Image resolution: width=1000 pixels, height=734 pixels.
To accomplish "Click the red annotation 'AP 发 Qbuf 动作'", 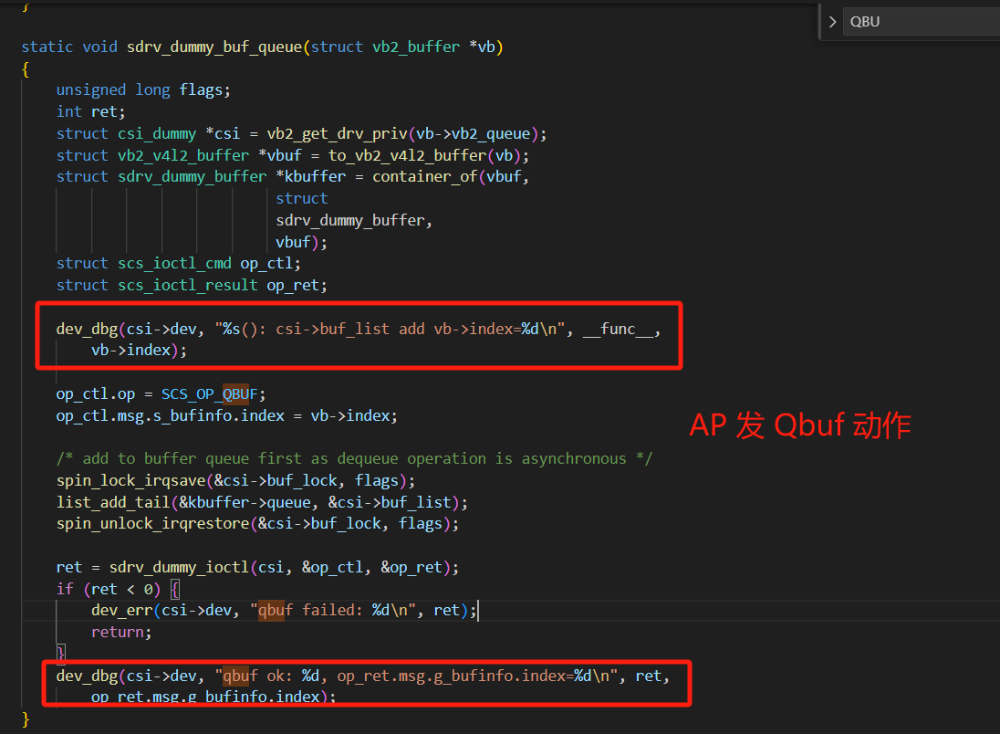I will click(800, 425).
